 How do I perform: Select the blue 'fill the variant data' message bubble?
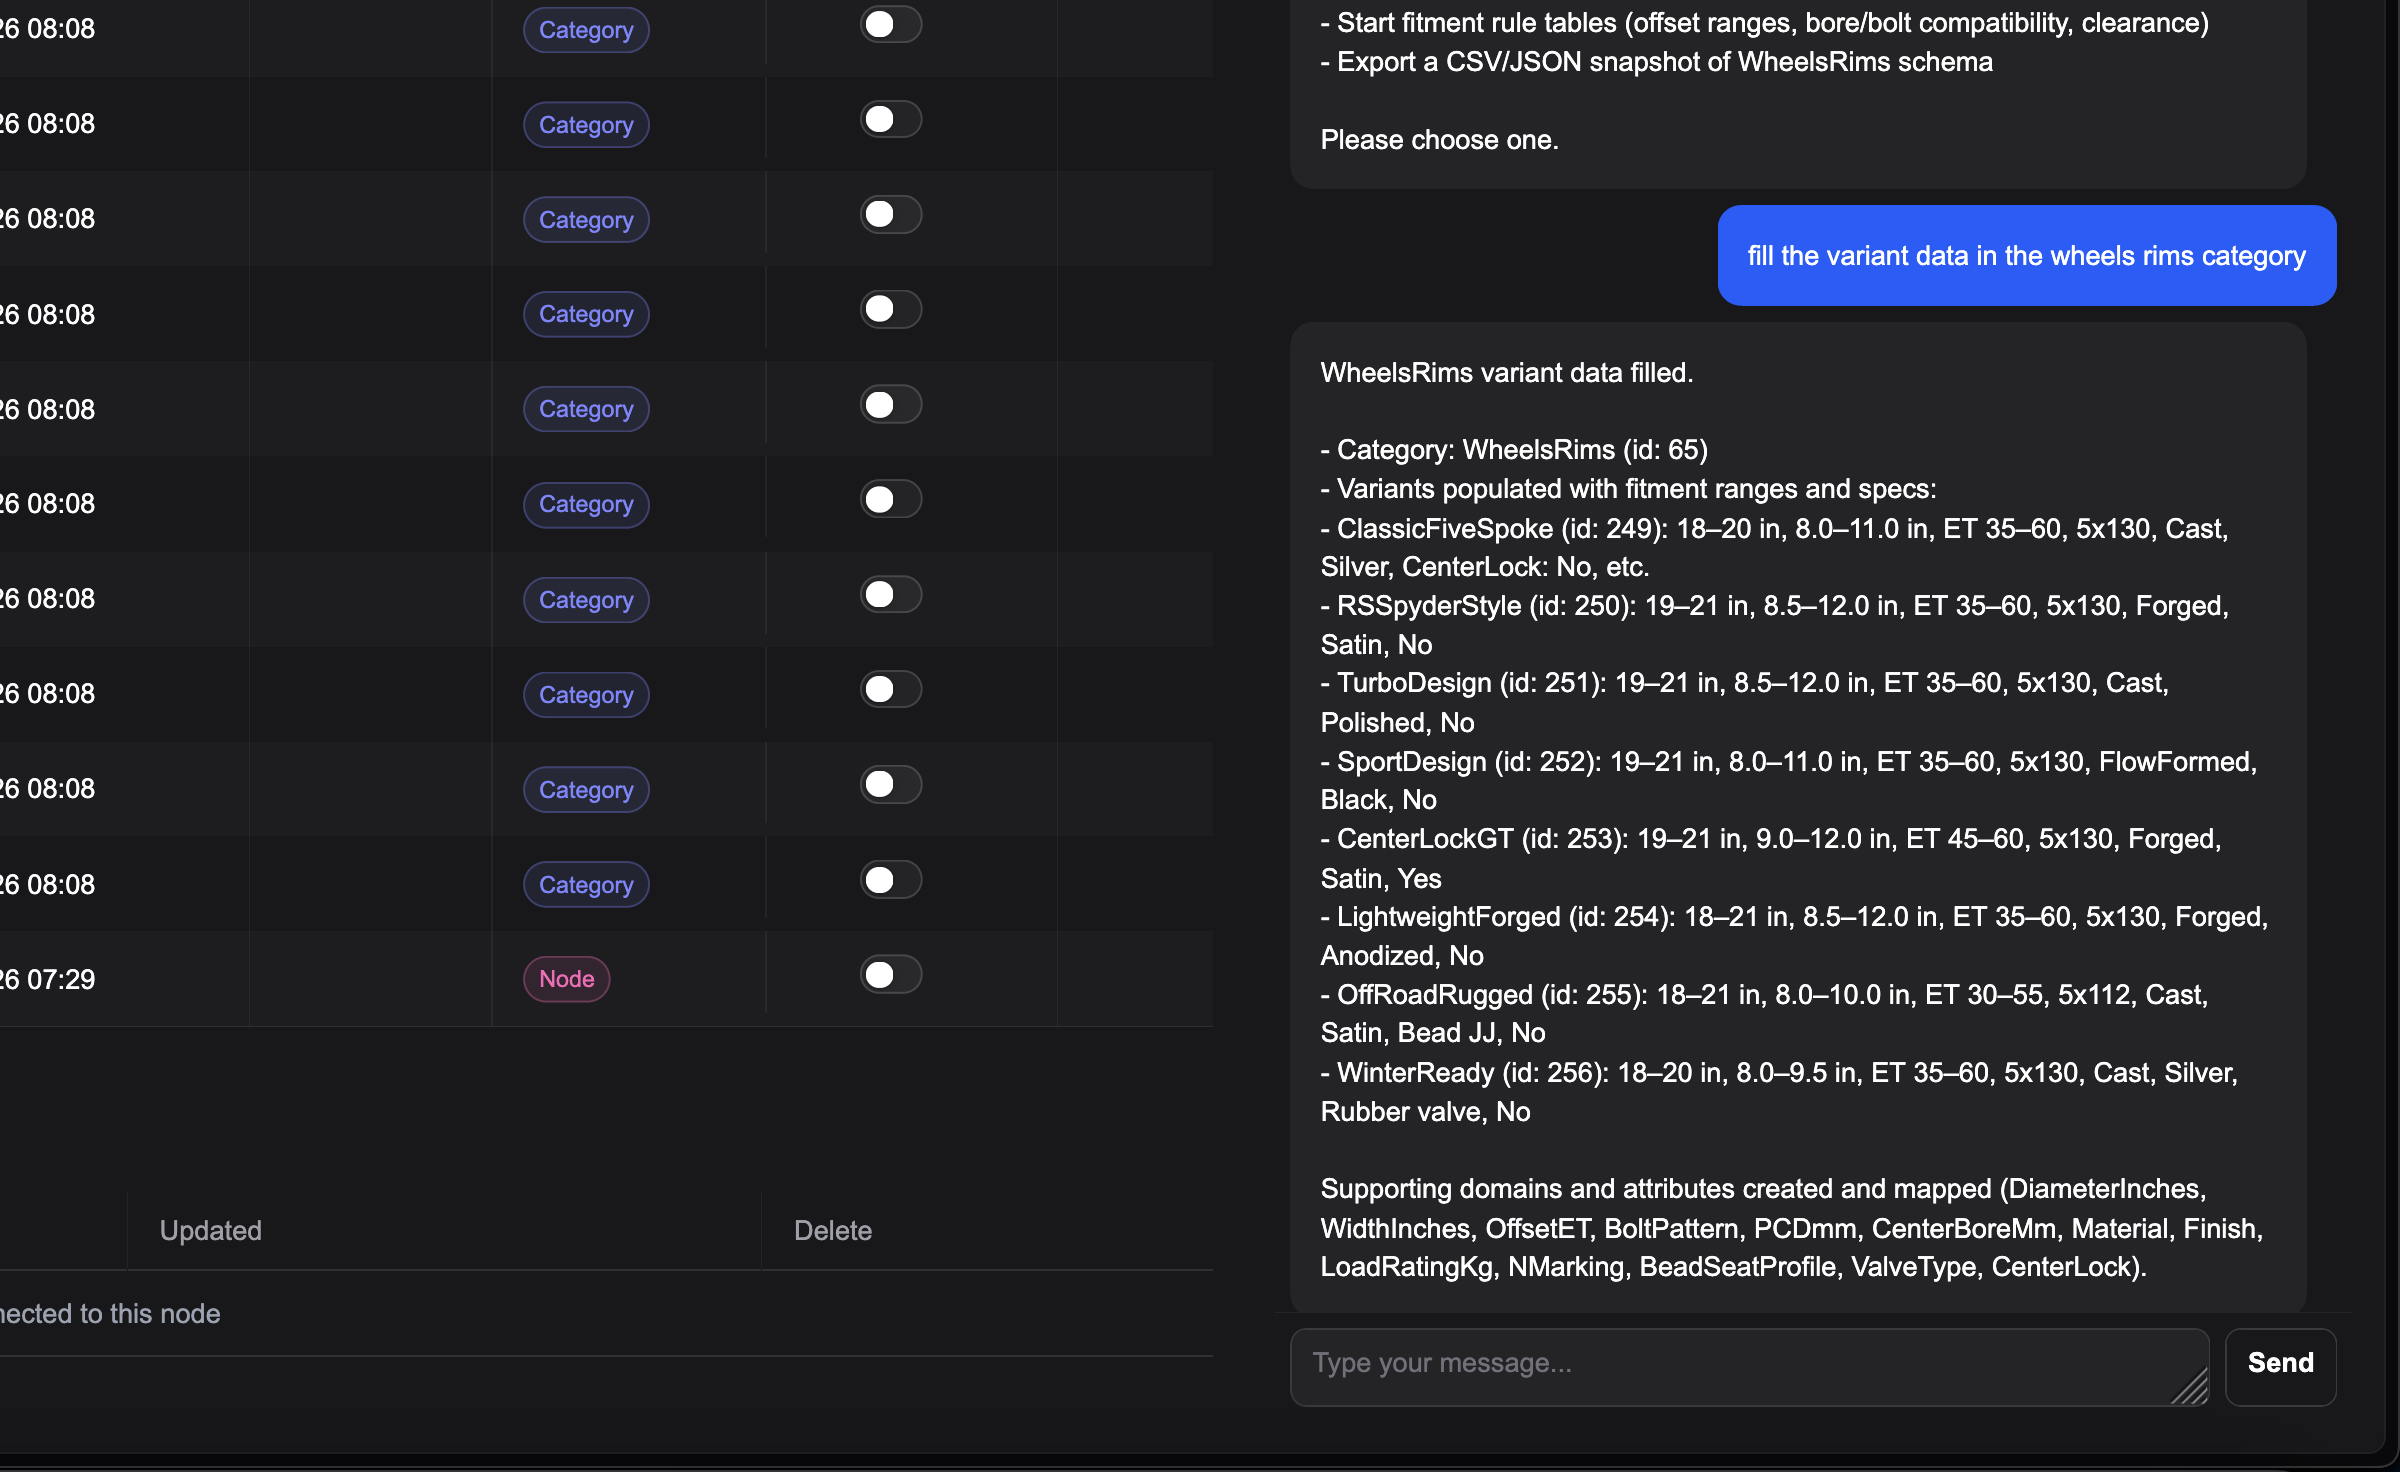[2026, 256]
